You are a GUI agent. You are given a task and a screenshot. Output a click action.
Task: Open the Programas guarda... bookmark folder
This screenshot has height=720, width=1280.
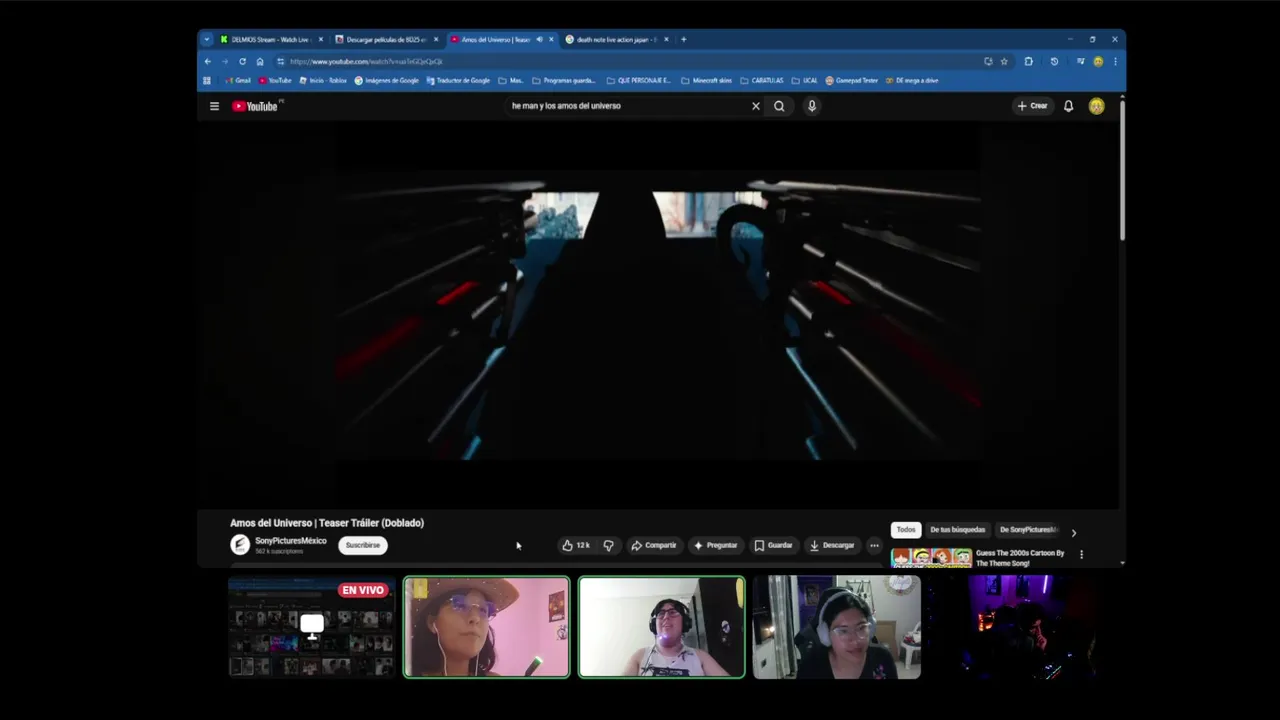point(563,80)
